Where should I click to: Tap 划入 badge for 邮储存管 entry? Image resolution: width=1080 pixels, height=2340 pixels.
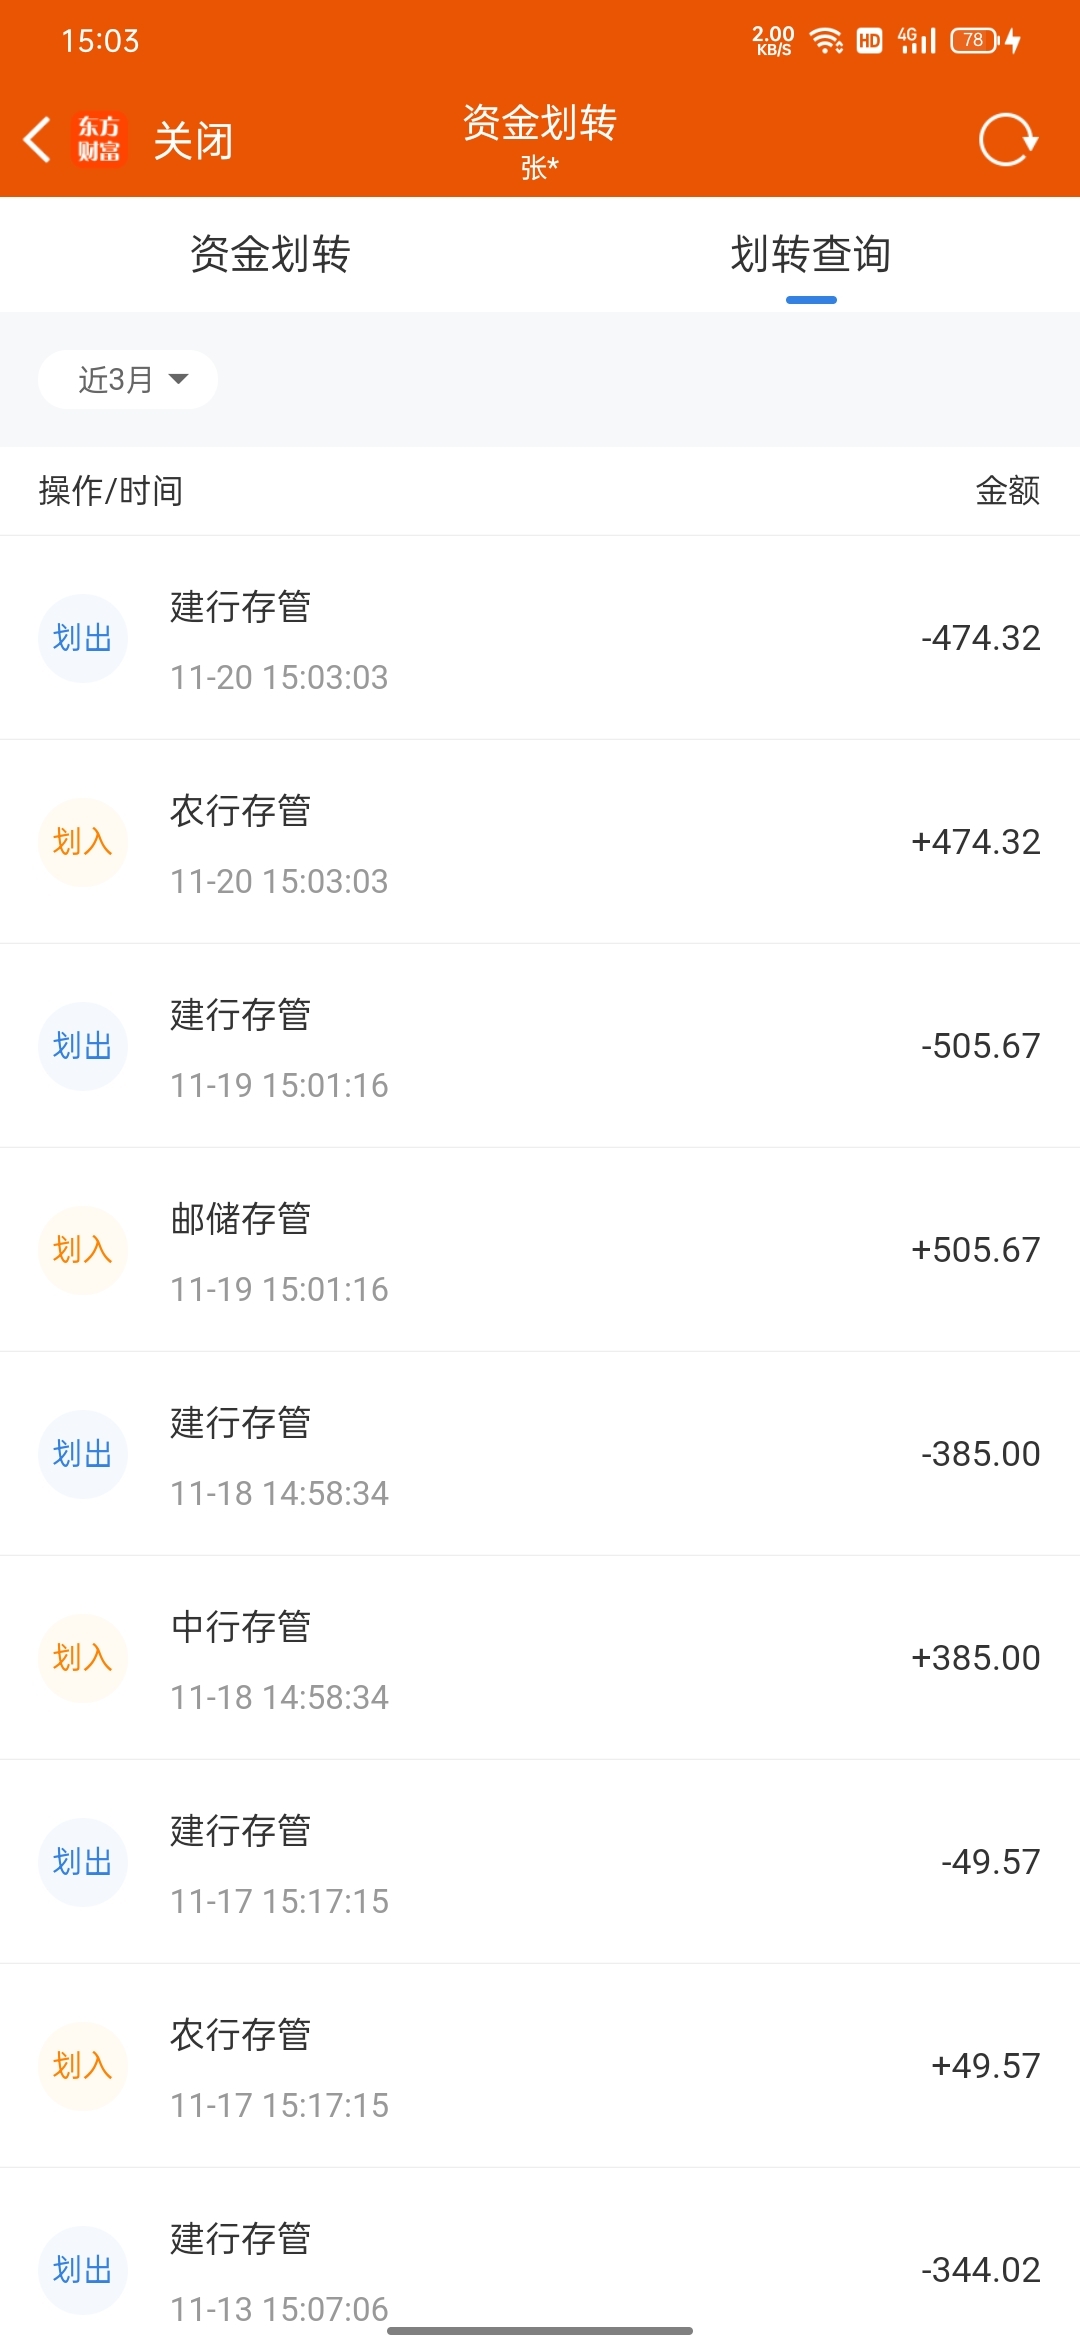tap(82, 1250)
